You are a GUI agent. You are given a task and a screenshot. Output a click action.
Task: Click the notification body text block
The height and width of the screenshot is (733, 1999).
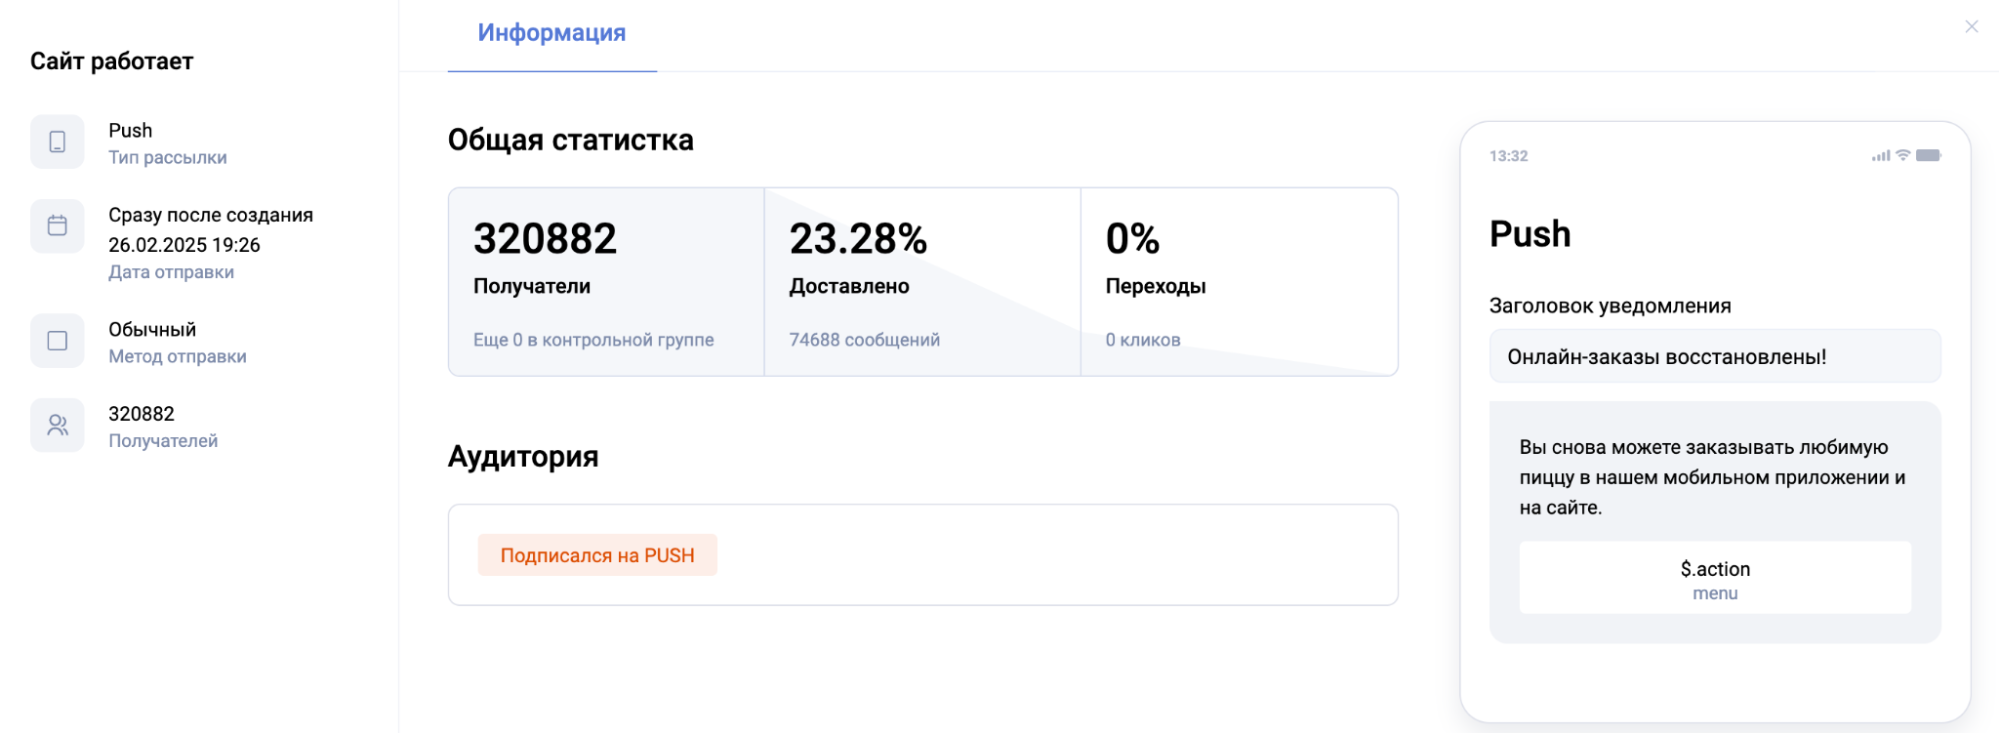coord(1712,477)
